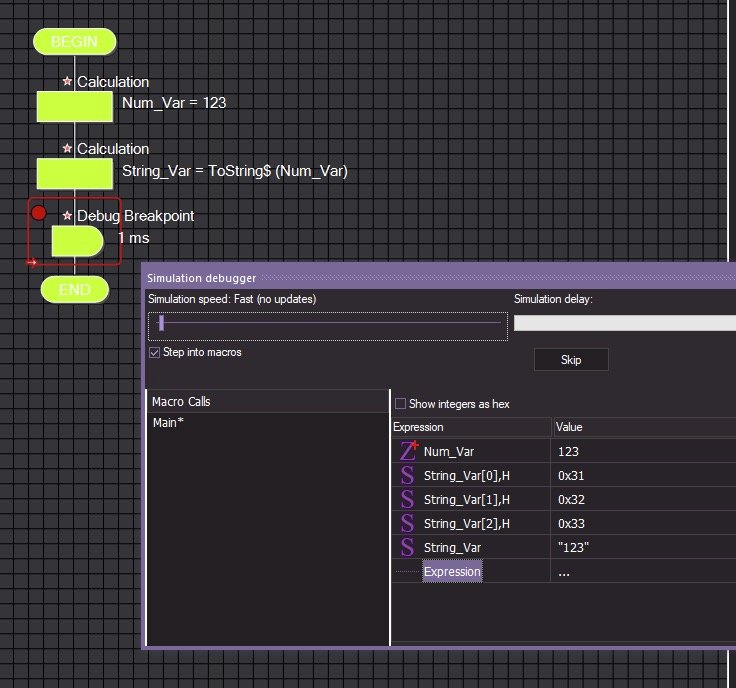This screenshot has height=688, width=736.
Task: Click star icon beside Debug Breakpoint label
Action: [67, 215]
